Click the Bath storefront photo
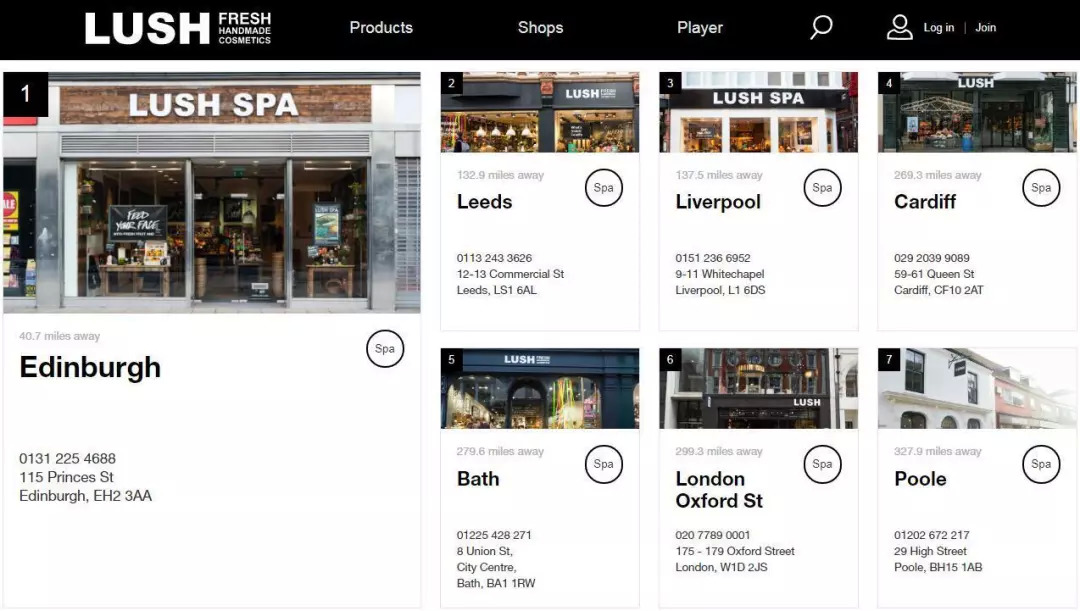The image size is (1080, 611). tap(540, 389)
